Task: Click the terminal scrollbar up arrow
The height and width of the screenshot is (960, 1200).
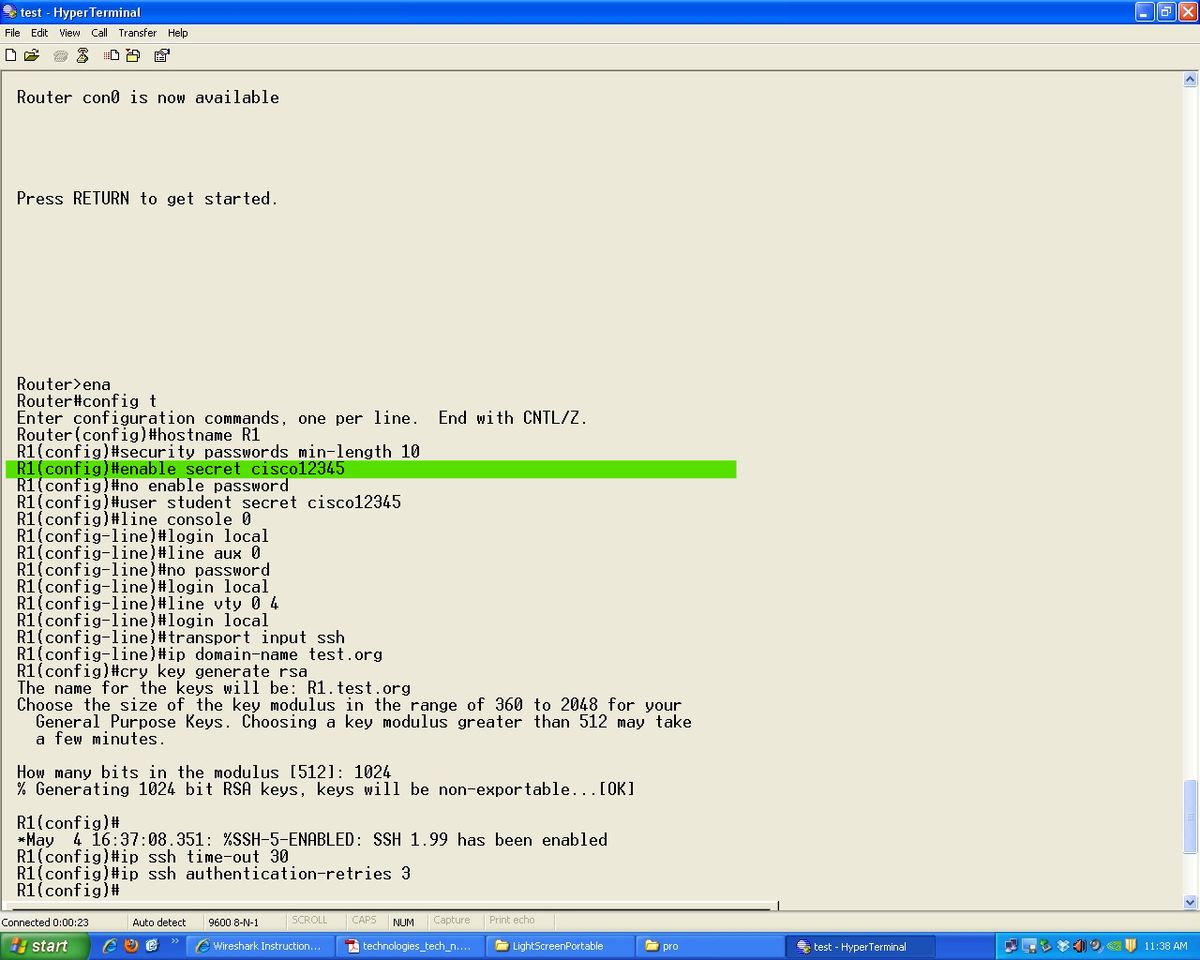Action: click(x=1190, y=79)
